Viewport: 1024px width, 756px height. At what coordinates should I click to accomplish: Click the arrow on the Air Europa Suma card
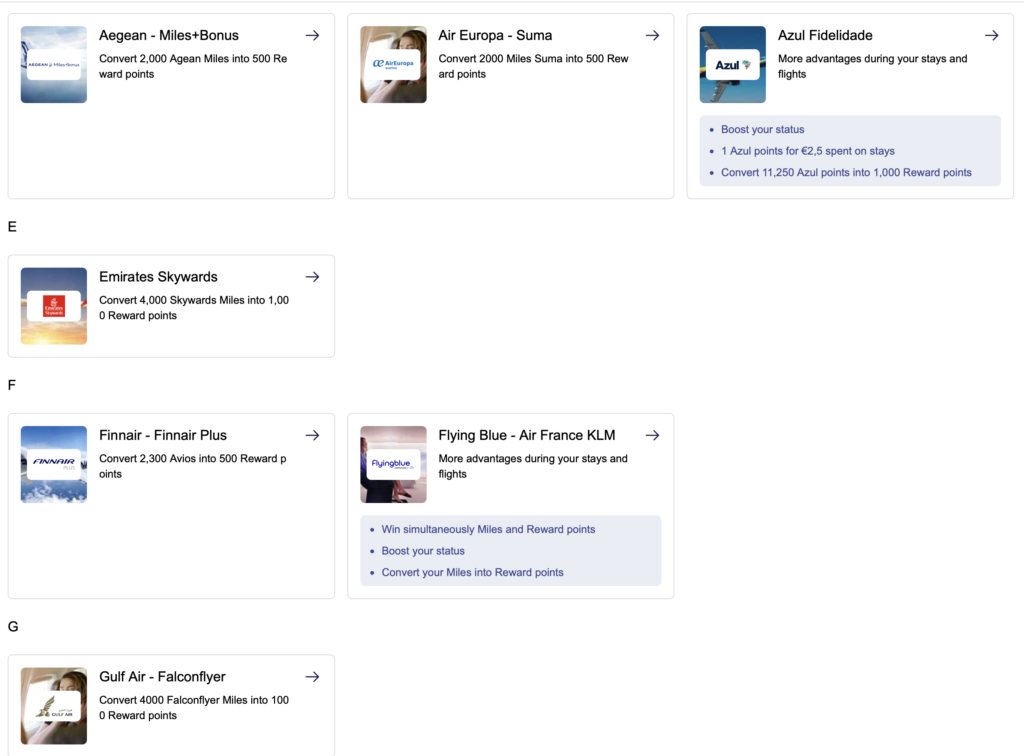652,35
